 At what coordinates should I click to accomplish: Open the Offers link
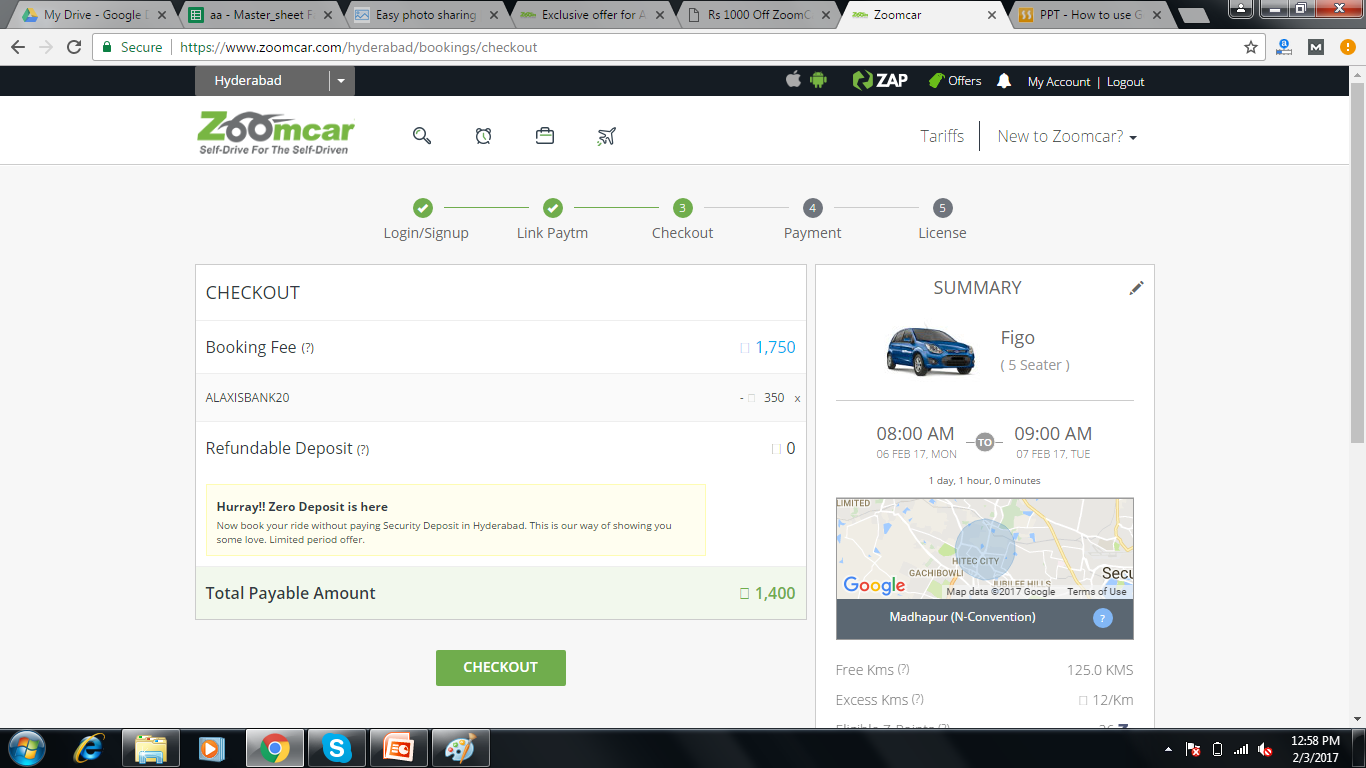[x=955, y=81]
